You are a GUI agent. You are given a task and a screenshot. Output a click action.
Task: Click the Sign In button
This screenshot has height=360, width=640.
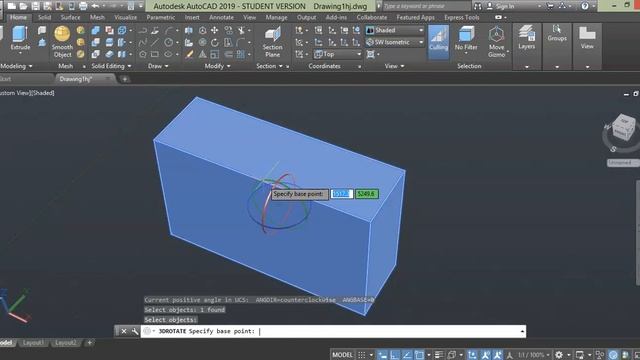tap(501, 6)
